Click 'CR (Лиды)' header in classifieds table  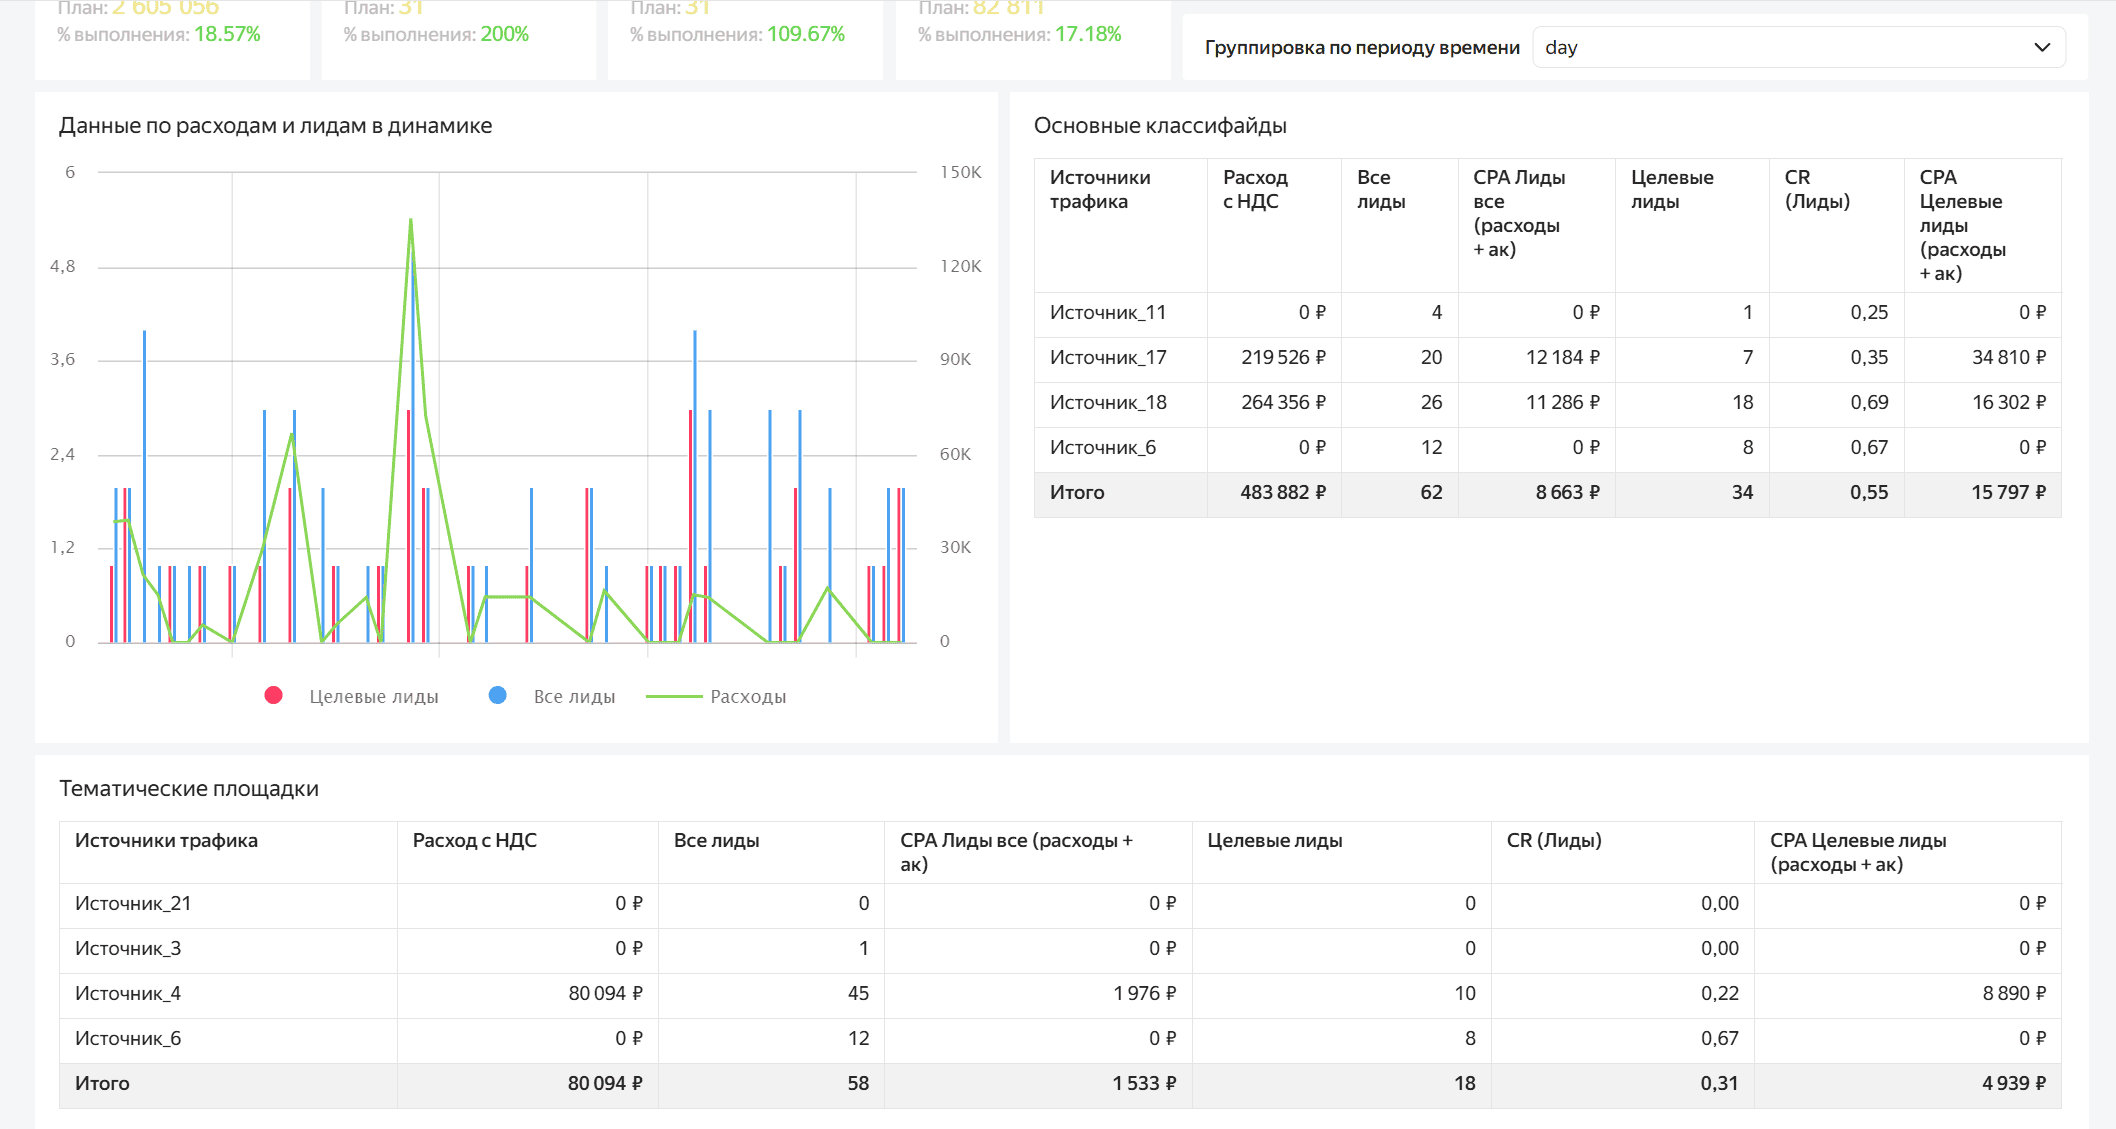coord(1816,189)
